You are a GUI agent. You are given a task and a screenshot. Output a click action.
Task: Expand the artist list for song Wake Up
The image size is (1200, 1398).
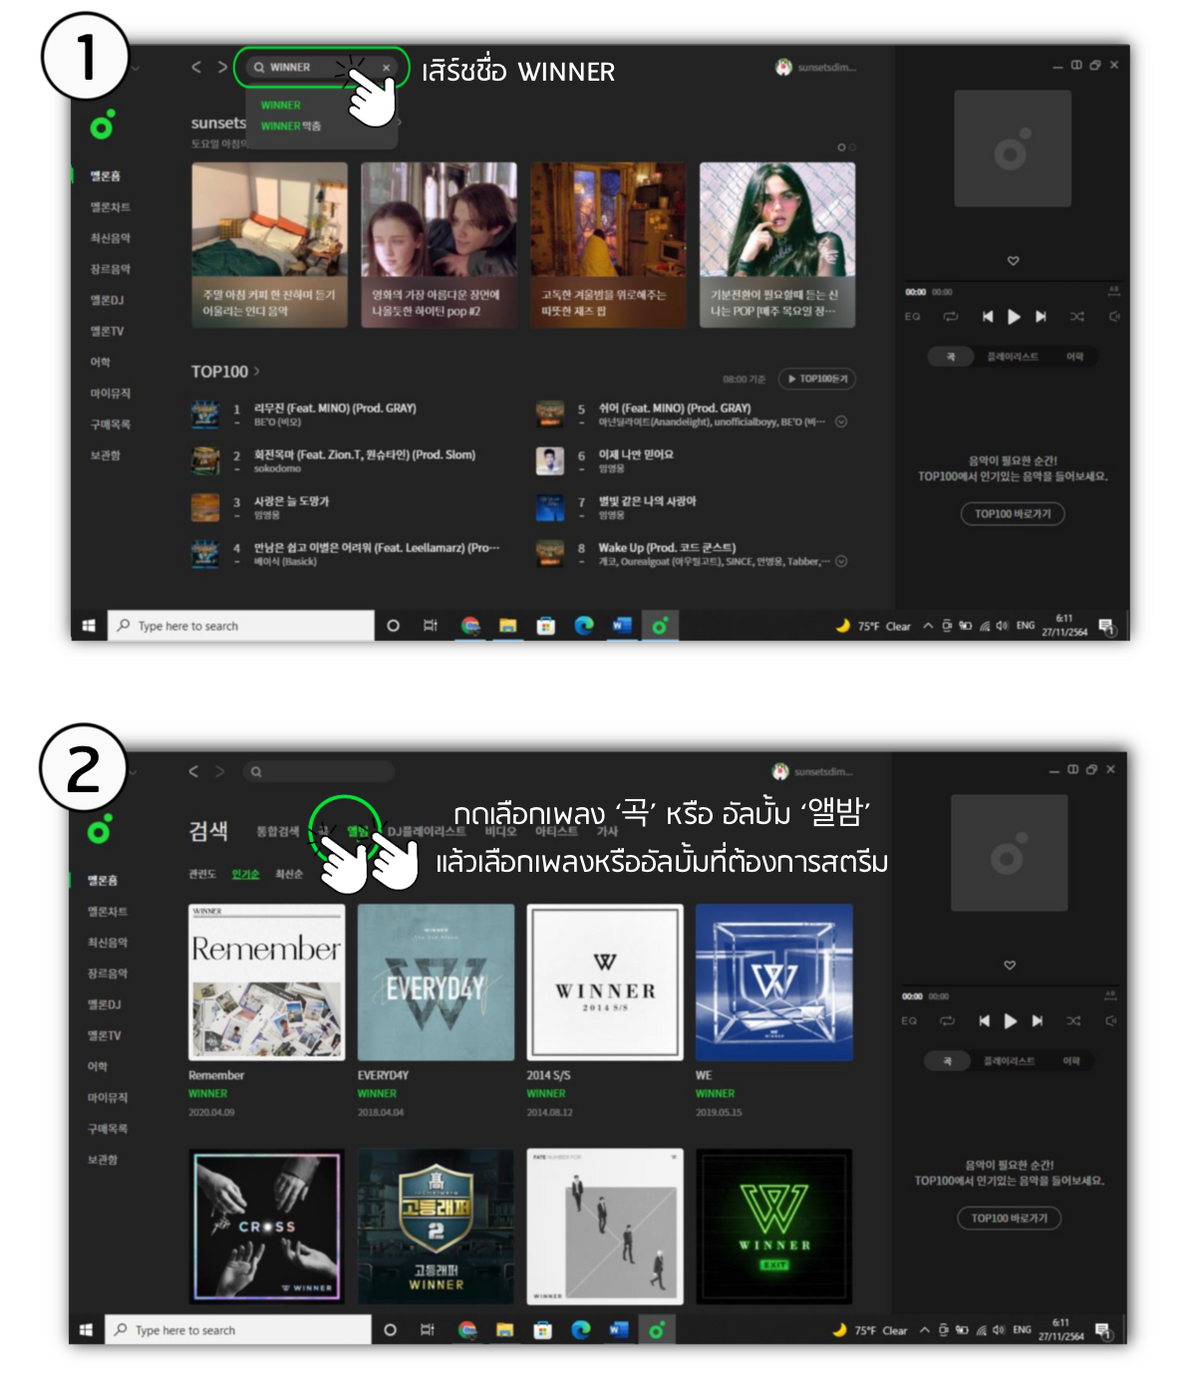(x=841, y=562)
